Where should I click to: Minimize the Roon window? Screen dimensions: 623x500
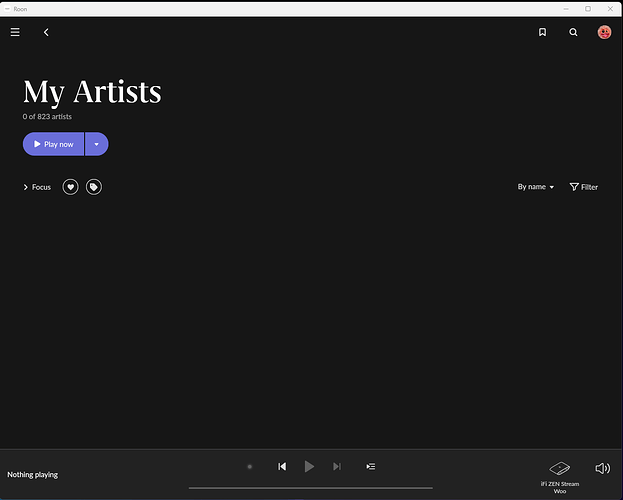(566, 9)
